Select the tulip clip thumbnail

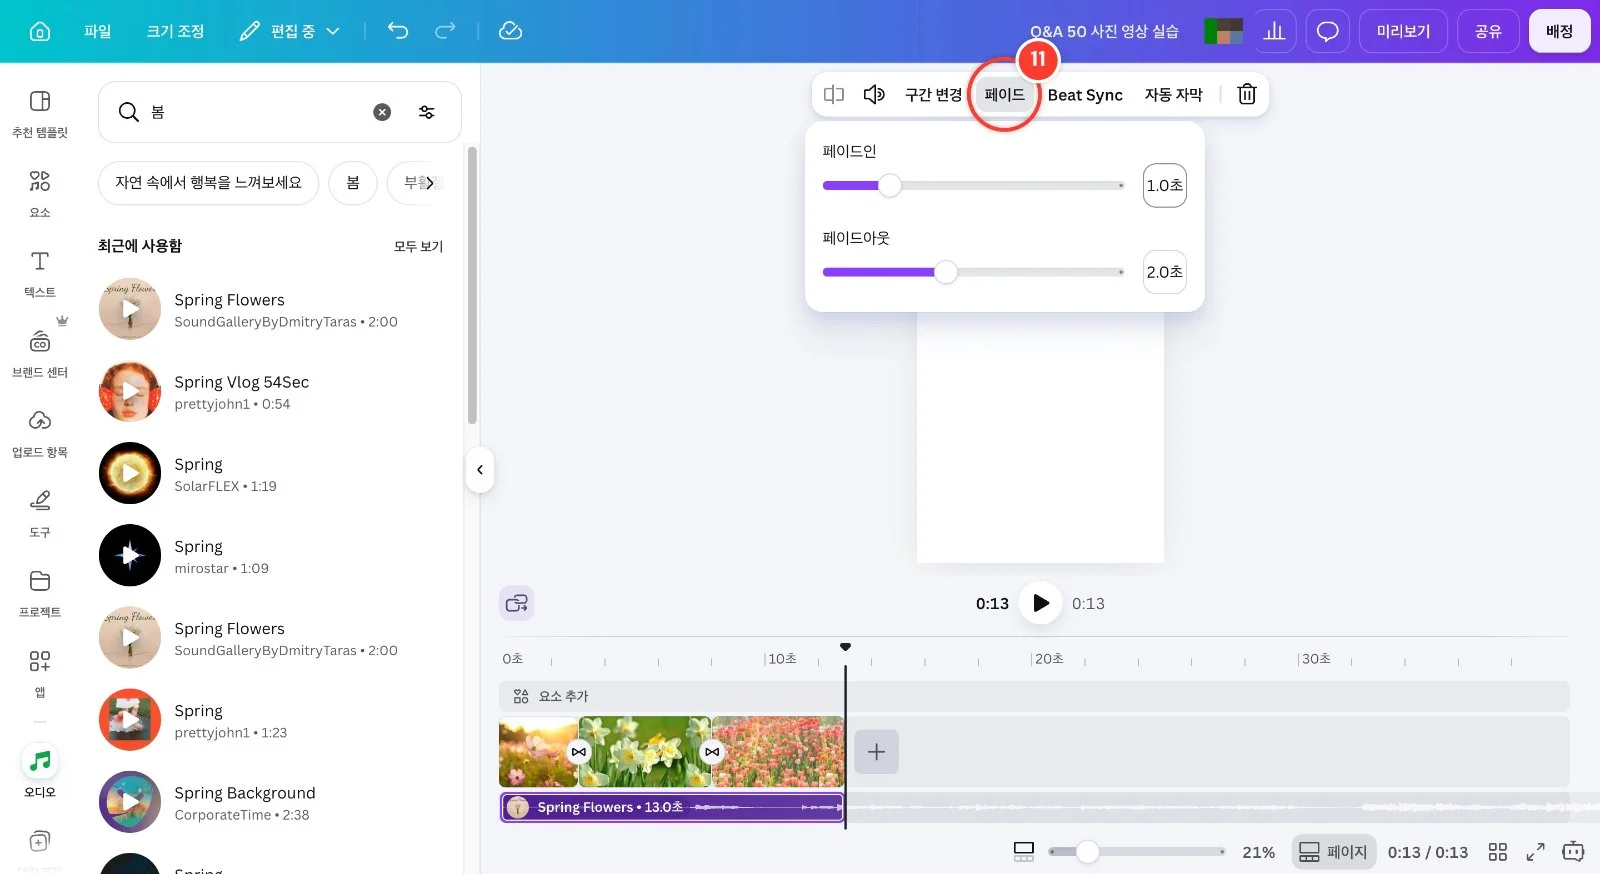tap(778, 751)
